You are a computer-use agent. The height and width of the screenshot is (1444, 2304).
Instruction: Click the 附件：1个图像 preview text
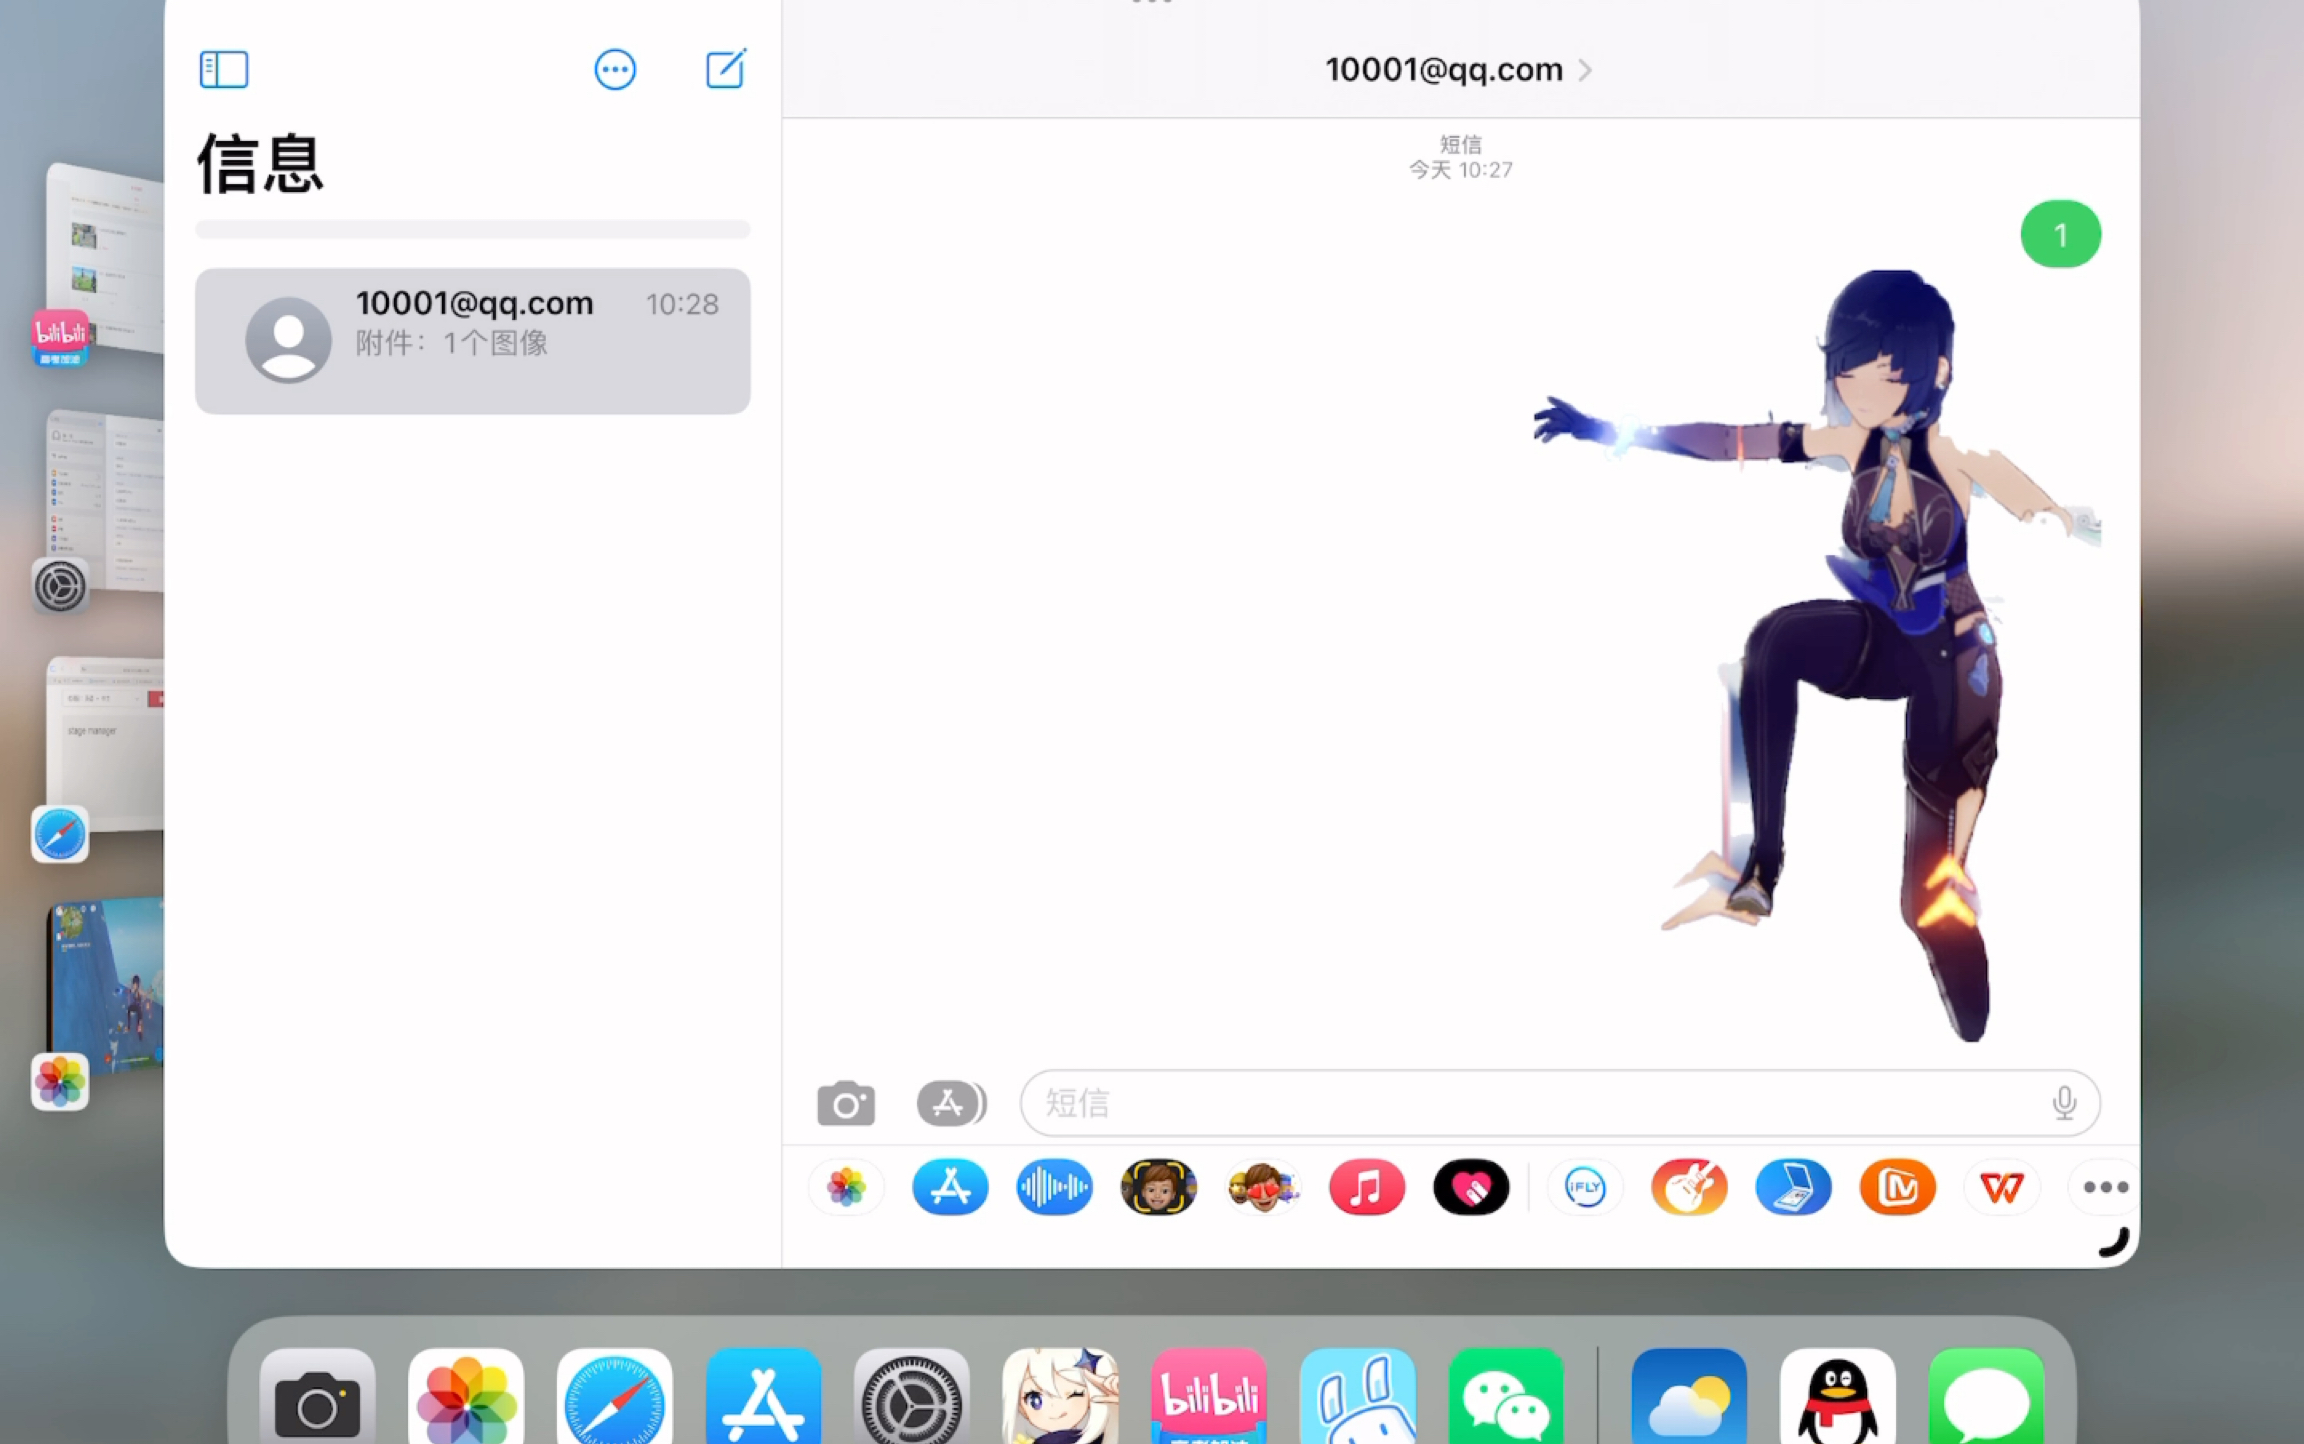tap(452, 343)
